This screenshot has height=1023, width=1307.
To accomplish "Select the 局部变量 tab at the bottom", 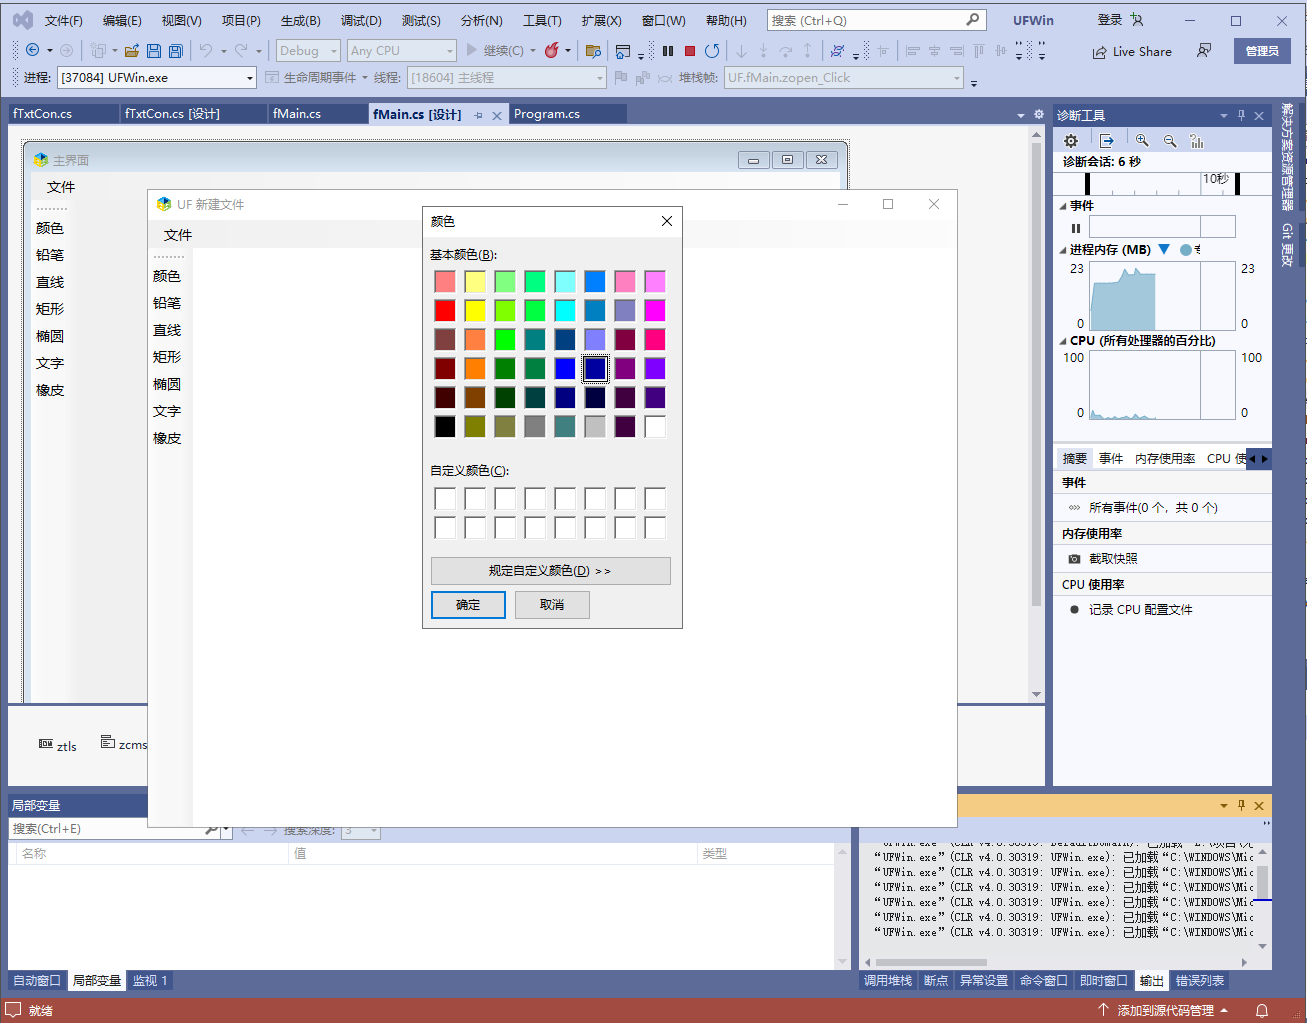I will (97, 981).
